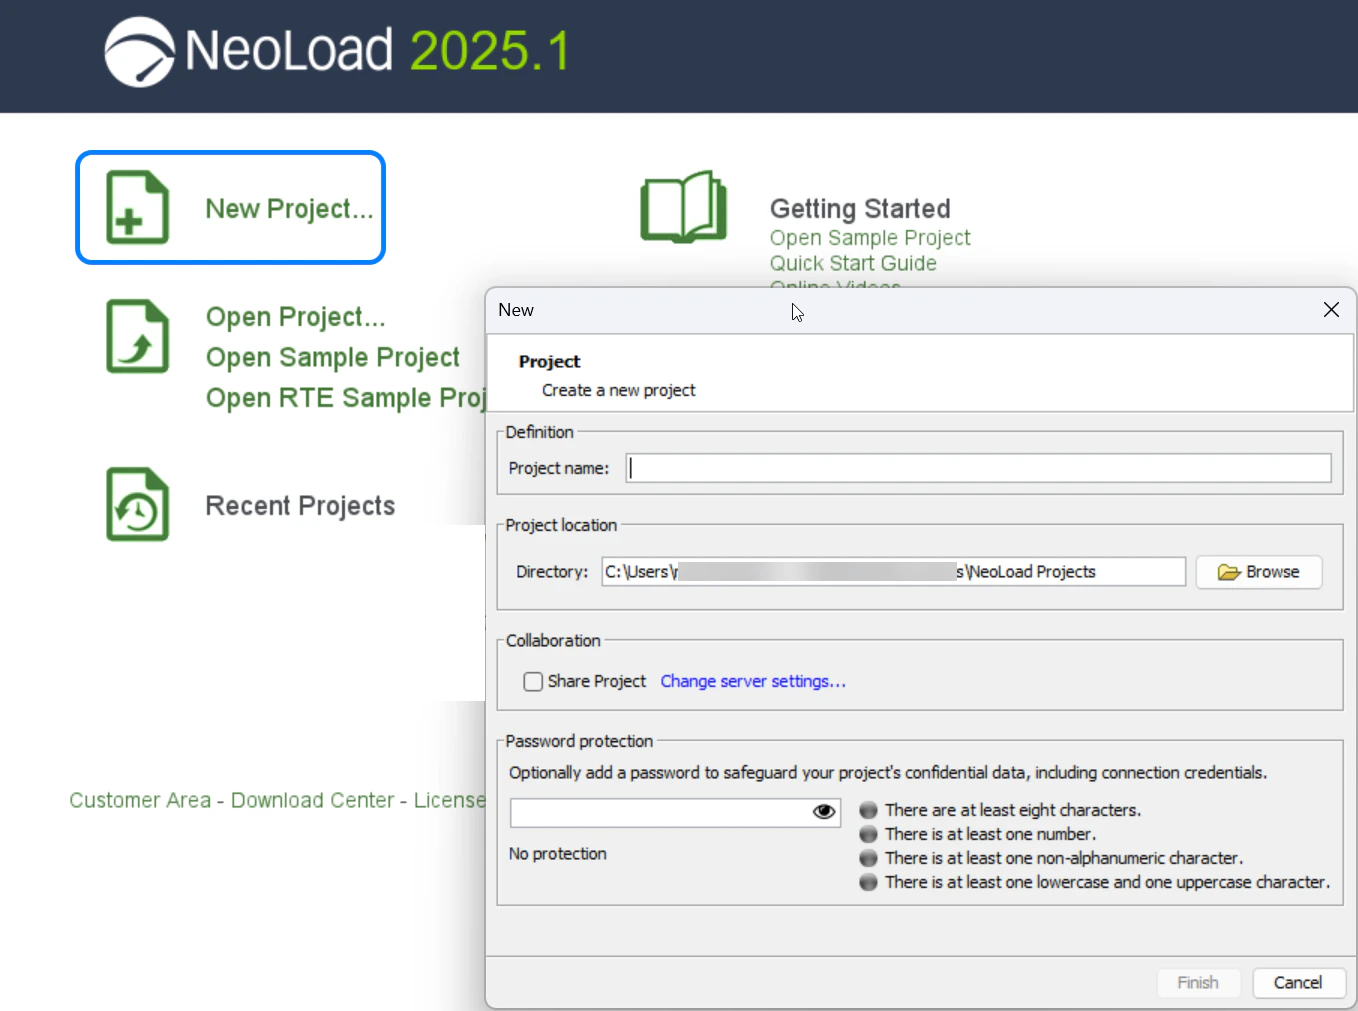
Task: Visit the Customer Area link
Action: tap(140, 800)
